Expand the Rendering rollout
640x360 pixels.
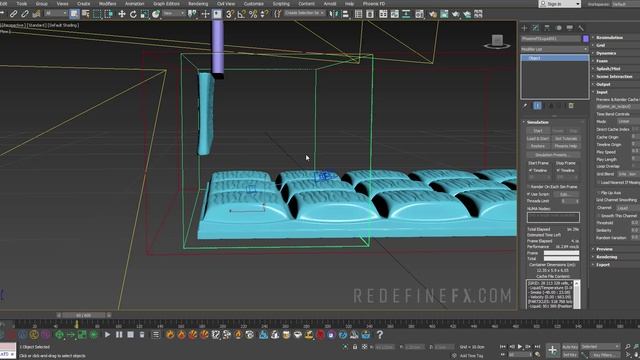(x=607, y=257)
